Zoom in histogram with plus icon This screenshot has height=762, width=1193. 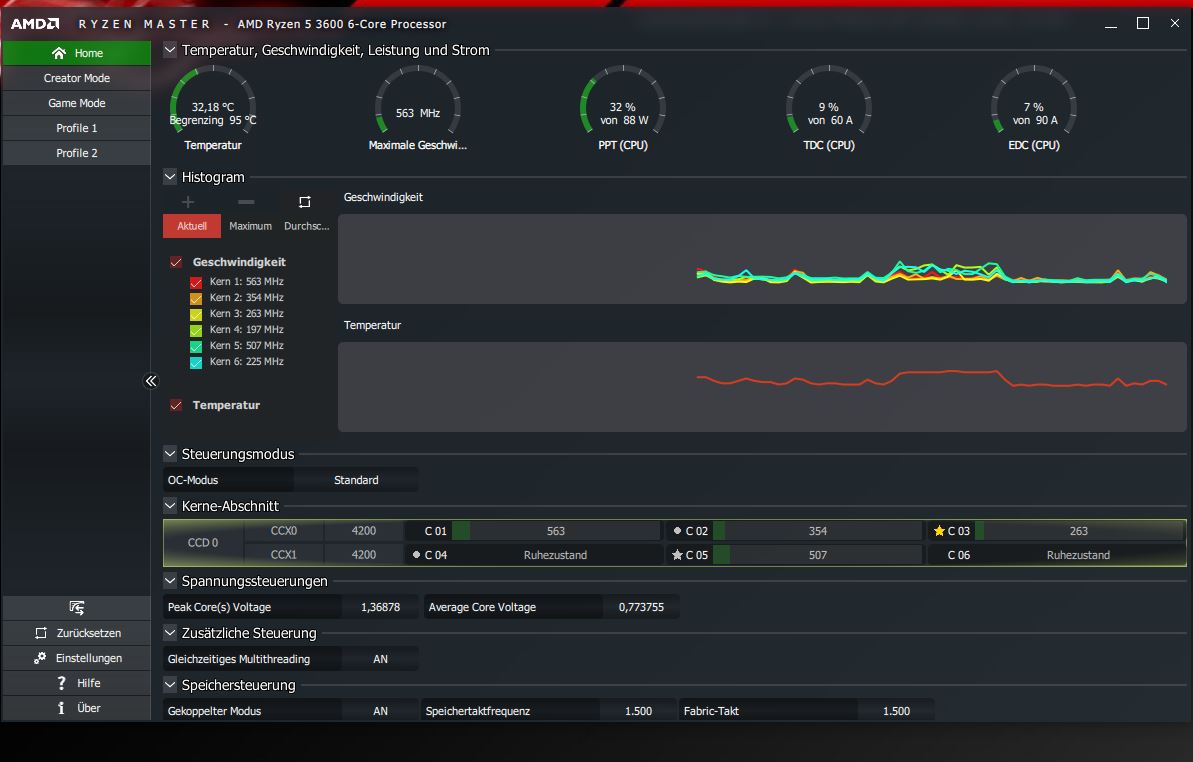click(188, 202)
